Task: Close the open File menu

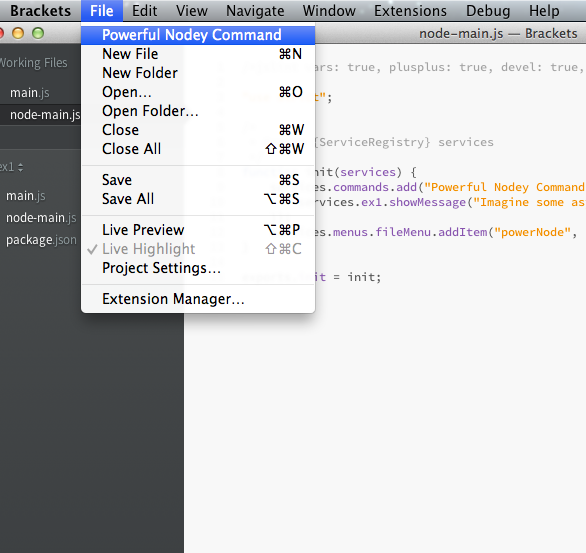Action: 102,10
